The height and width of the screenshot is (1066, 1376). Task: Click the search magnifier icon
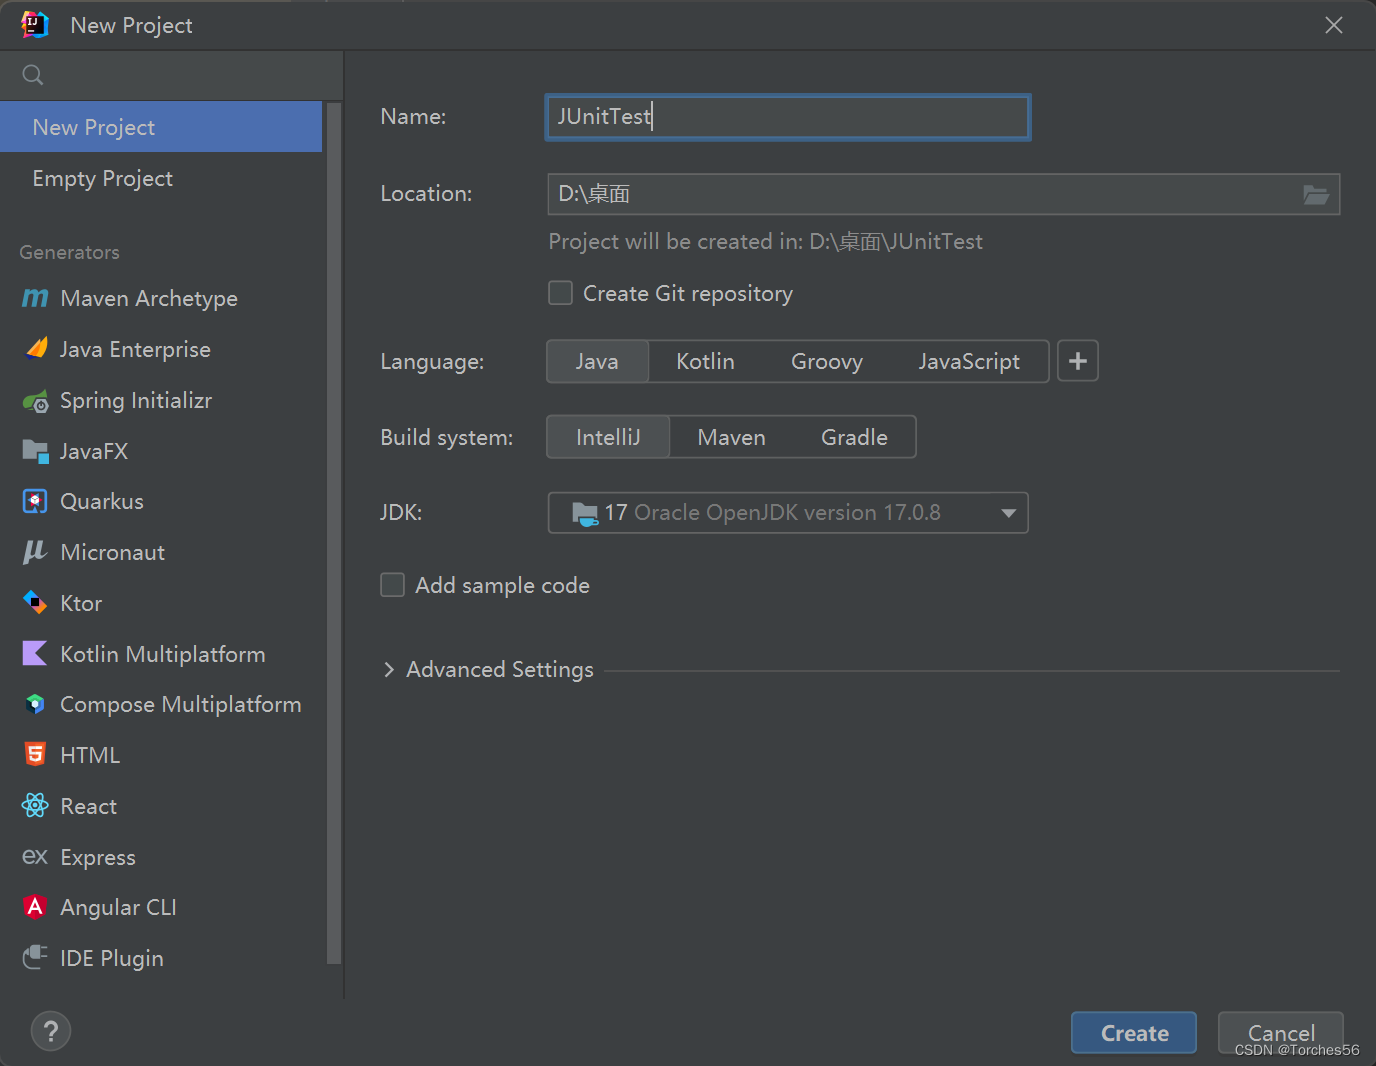point(33,75)
